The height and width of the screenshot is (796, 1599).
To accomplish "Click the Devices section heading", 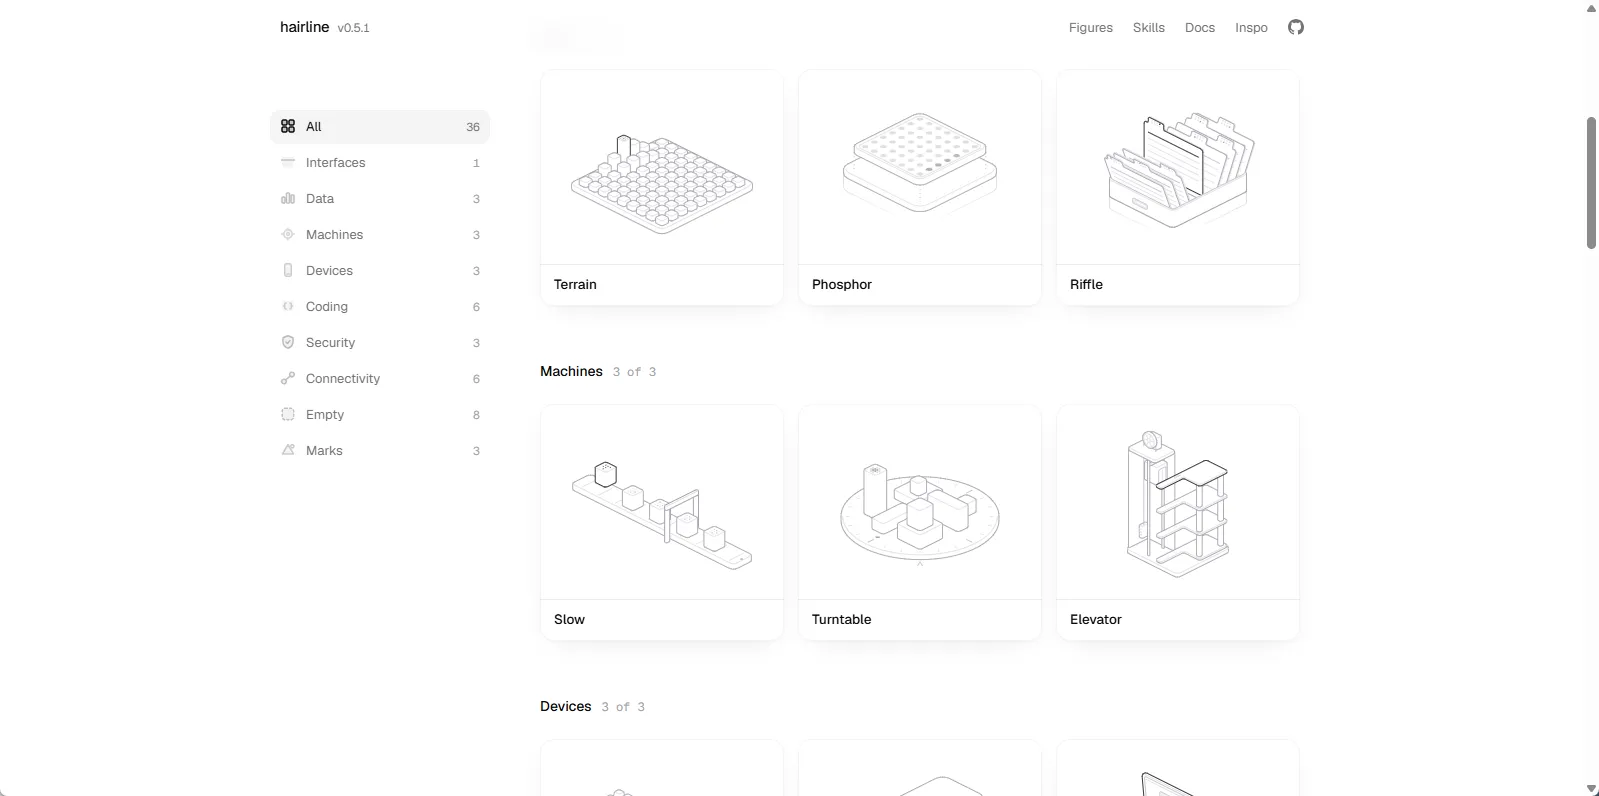I will tap(566, 706).
